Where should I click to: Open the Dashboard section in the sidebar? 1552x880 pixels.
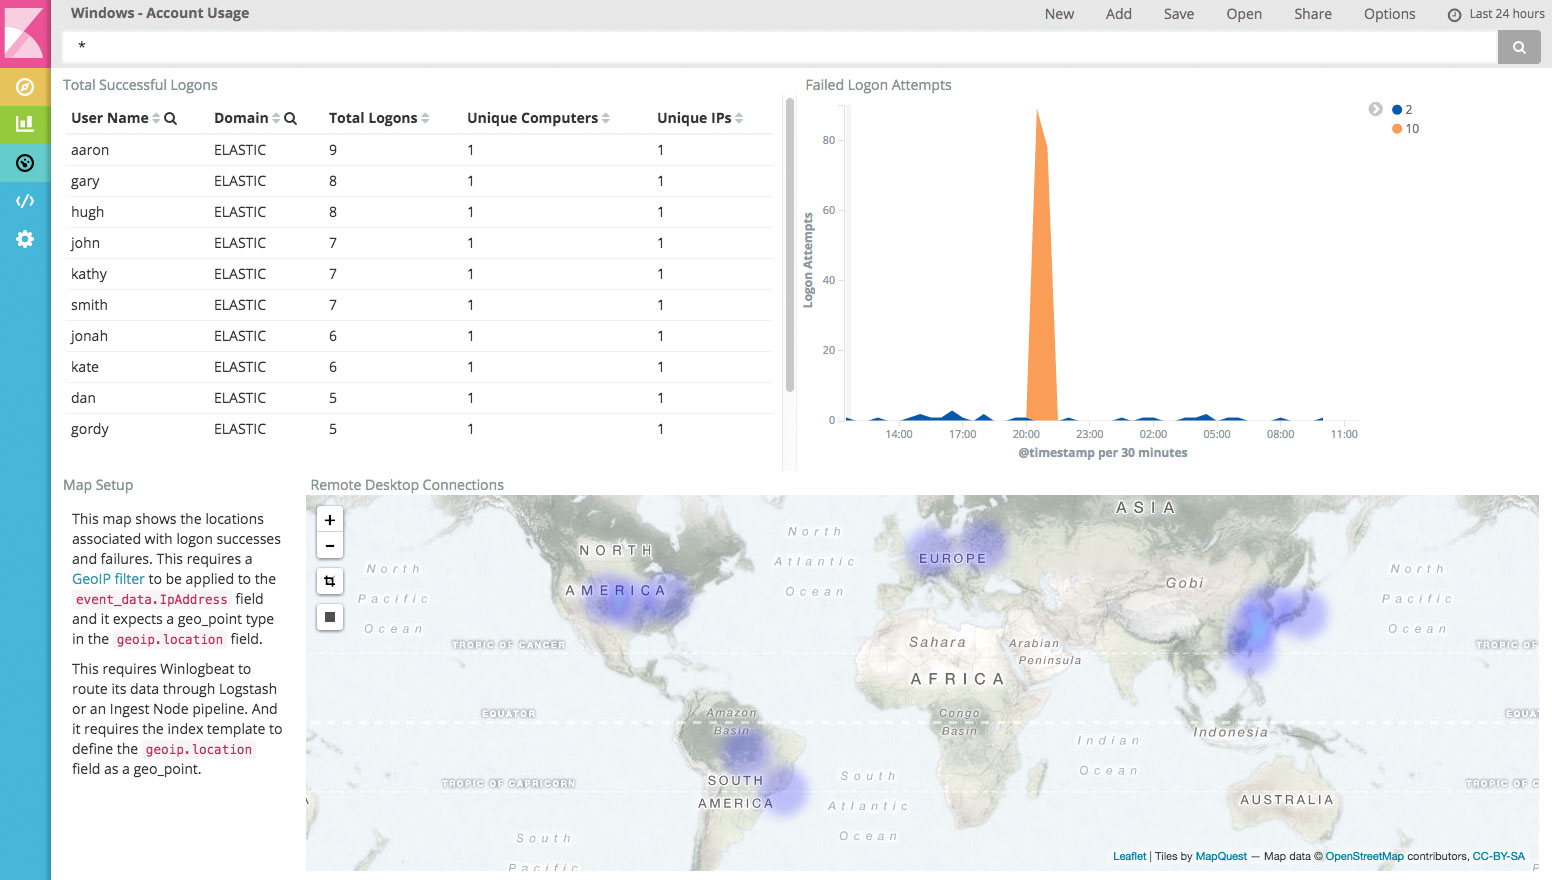pos(25,162)
